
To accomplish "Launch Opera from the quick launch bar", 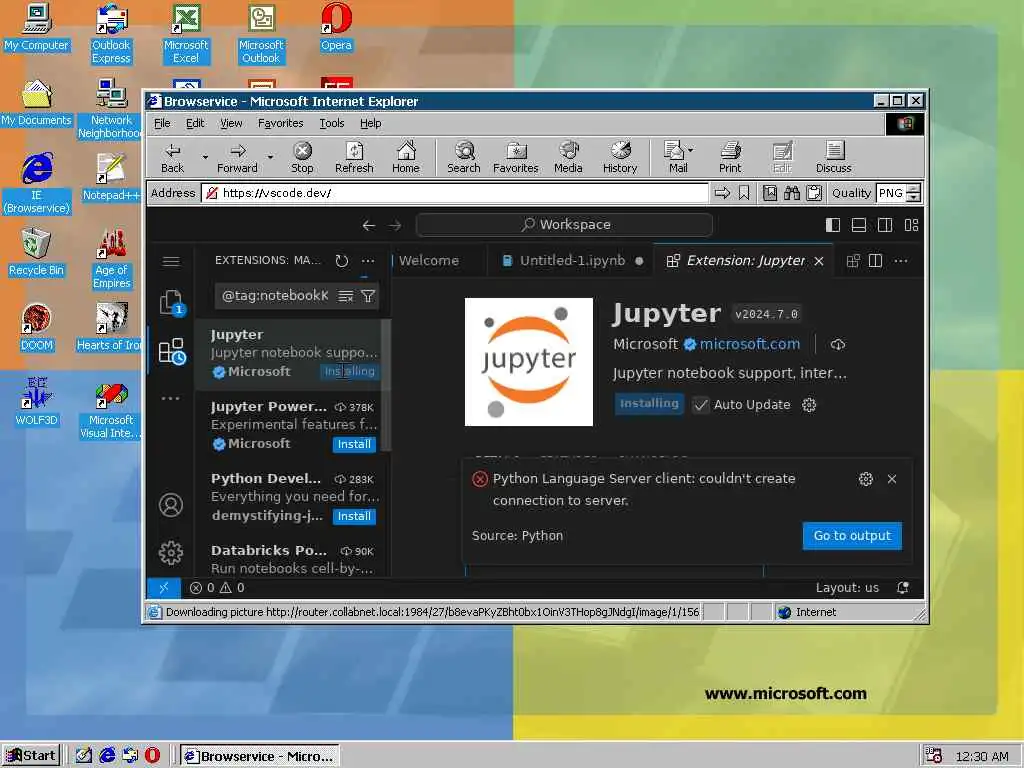I will click(x=152, y=756).
